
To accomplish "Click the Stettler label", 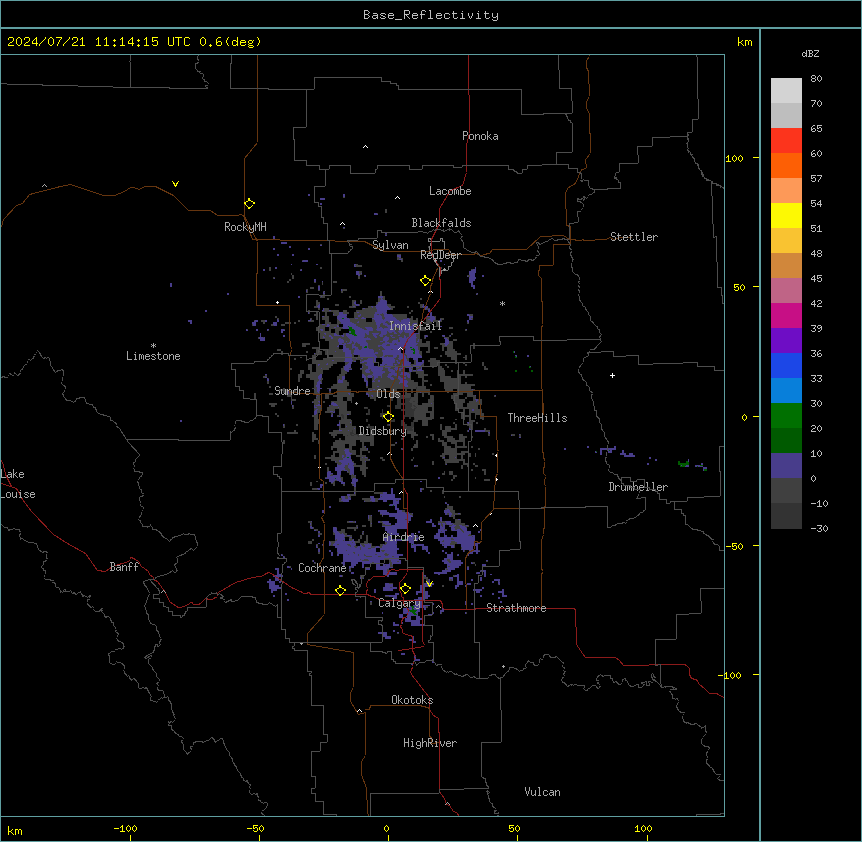I will coord(634,237).
